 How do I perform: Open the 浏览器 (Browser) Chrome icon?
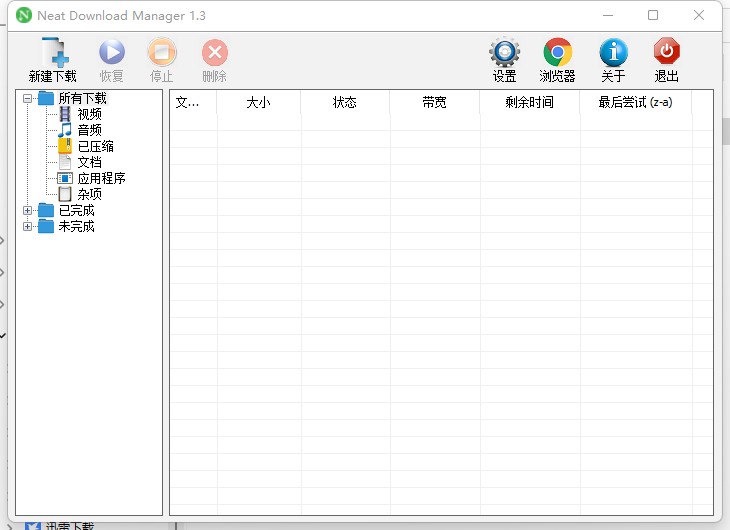(557, 52)
